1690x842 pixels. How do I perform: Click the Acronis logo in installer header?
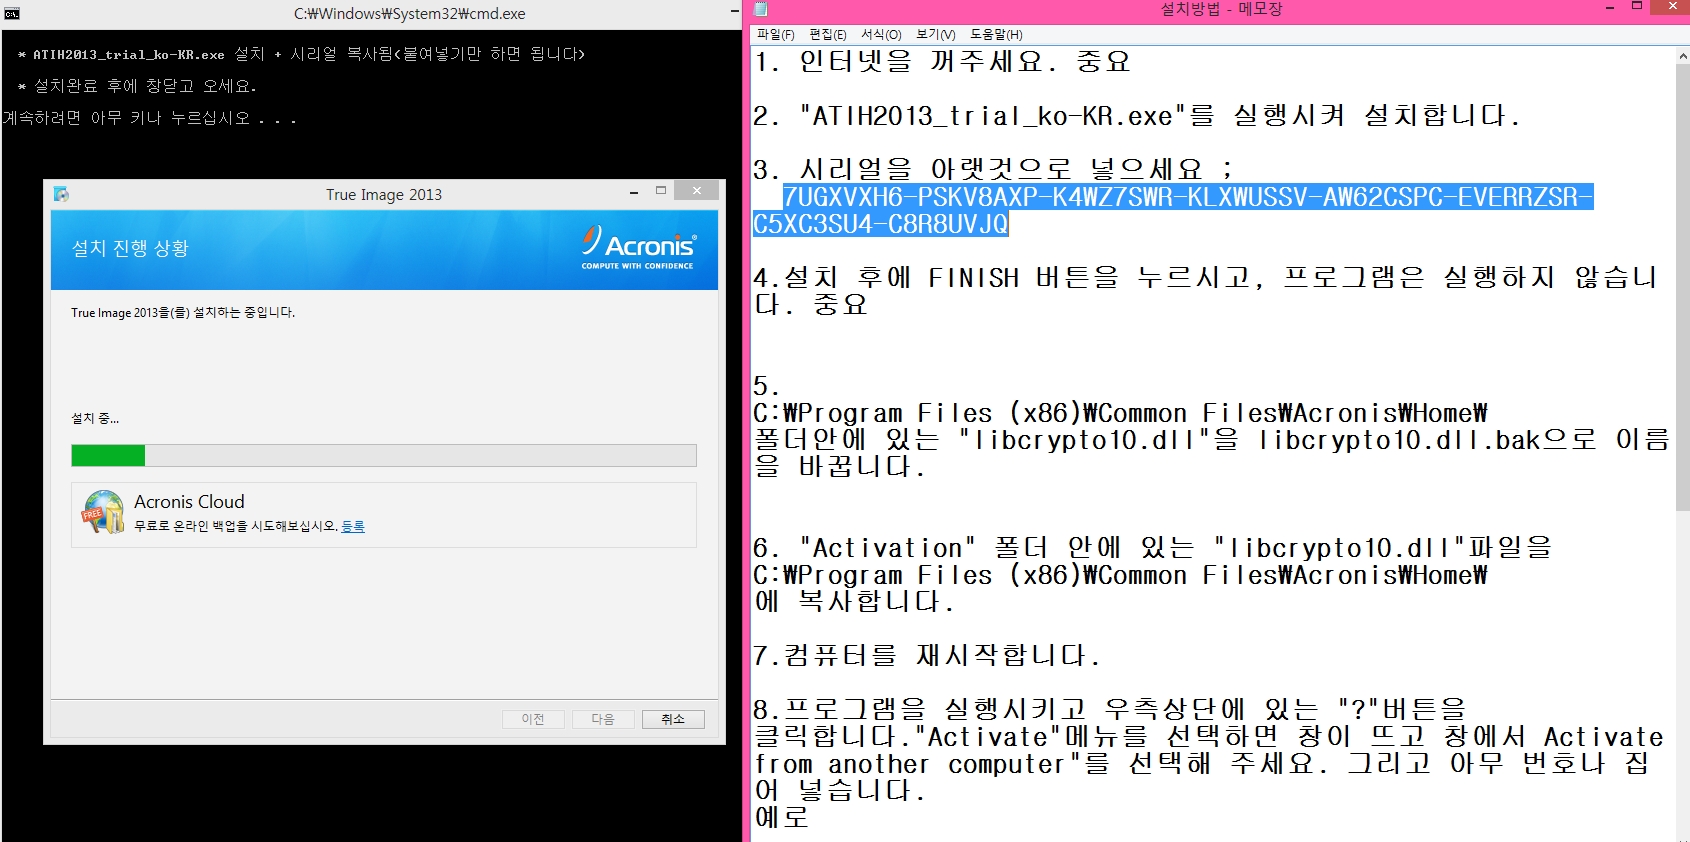639,247
